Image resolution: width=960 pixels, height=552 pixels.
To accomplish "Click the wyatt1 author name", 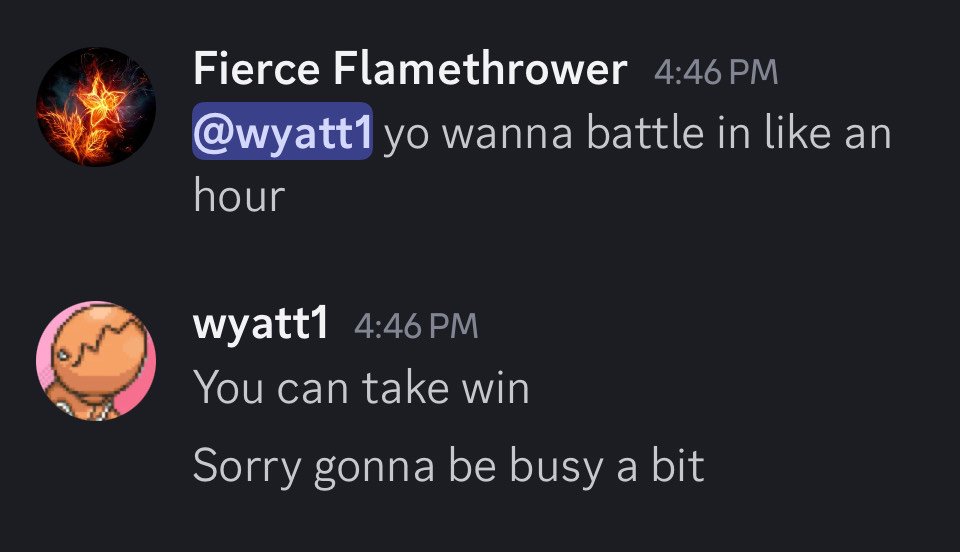I will 261,323.
